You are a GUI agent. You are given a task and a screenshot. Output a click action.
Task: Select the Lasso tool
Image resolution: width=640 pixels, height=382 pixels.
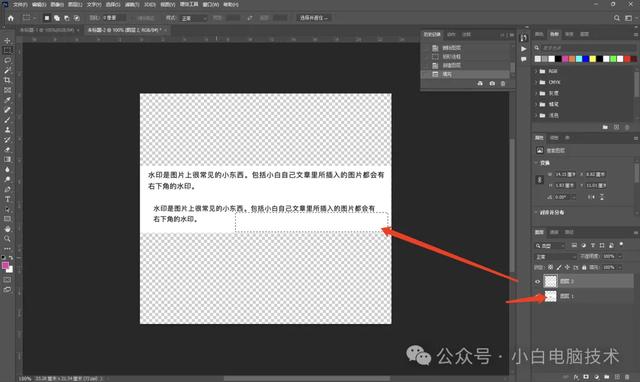(7, 60)
